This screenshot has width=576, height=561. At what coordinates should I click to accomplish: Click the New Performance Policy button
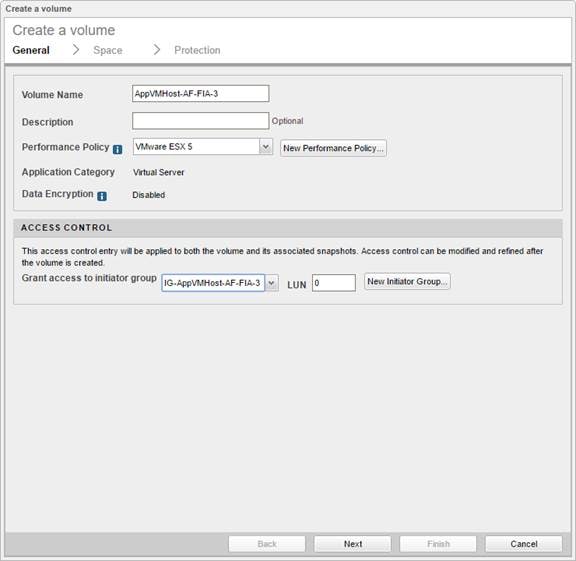(333, 148)
